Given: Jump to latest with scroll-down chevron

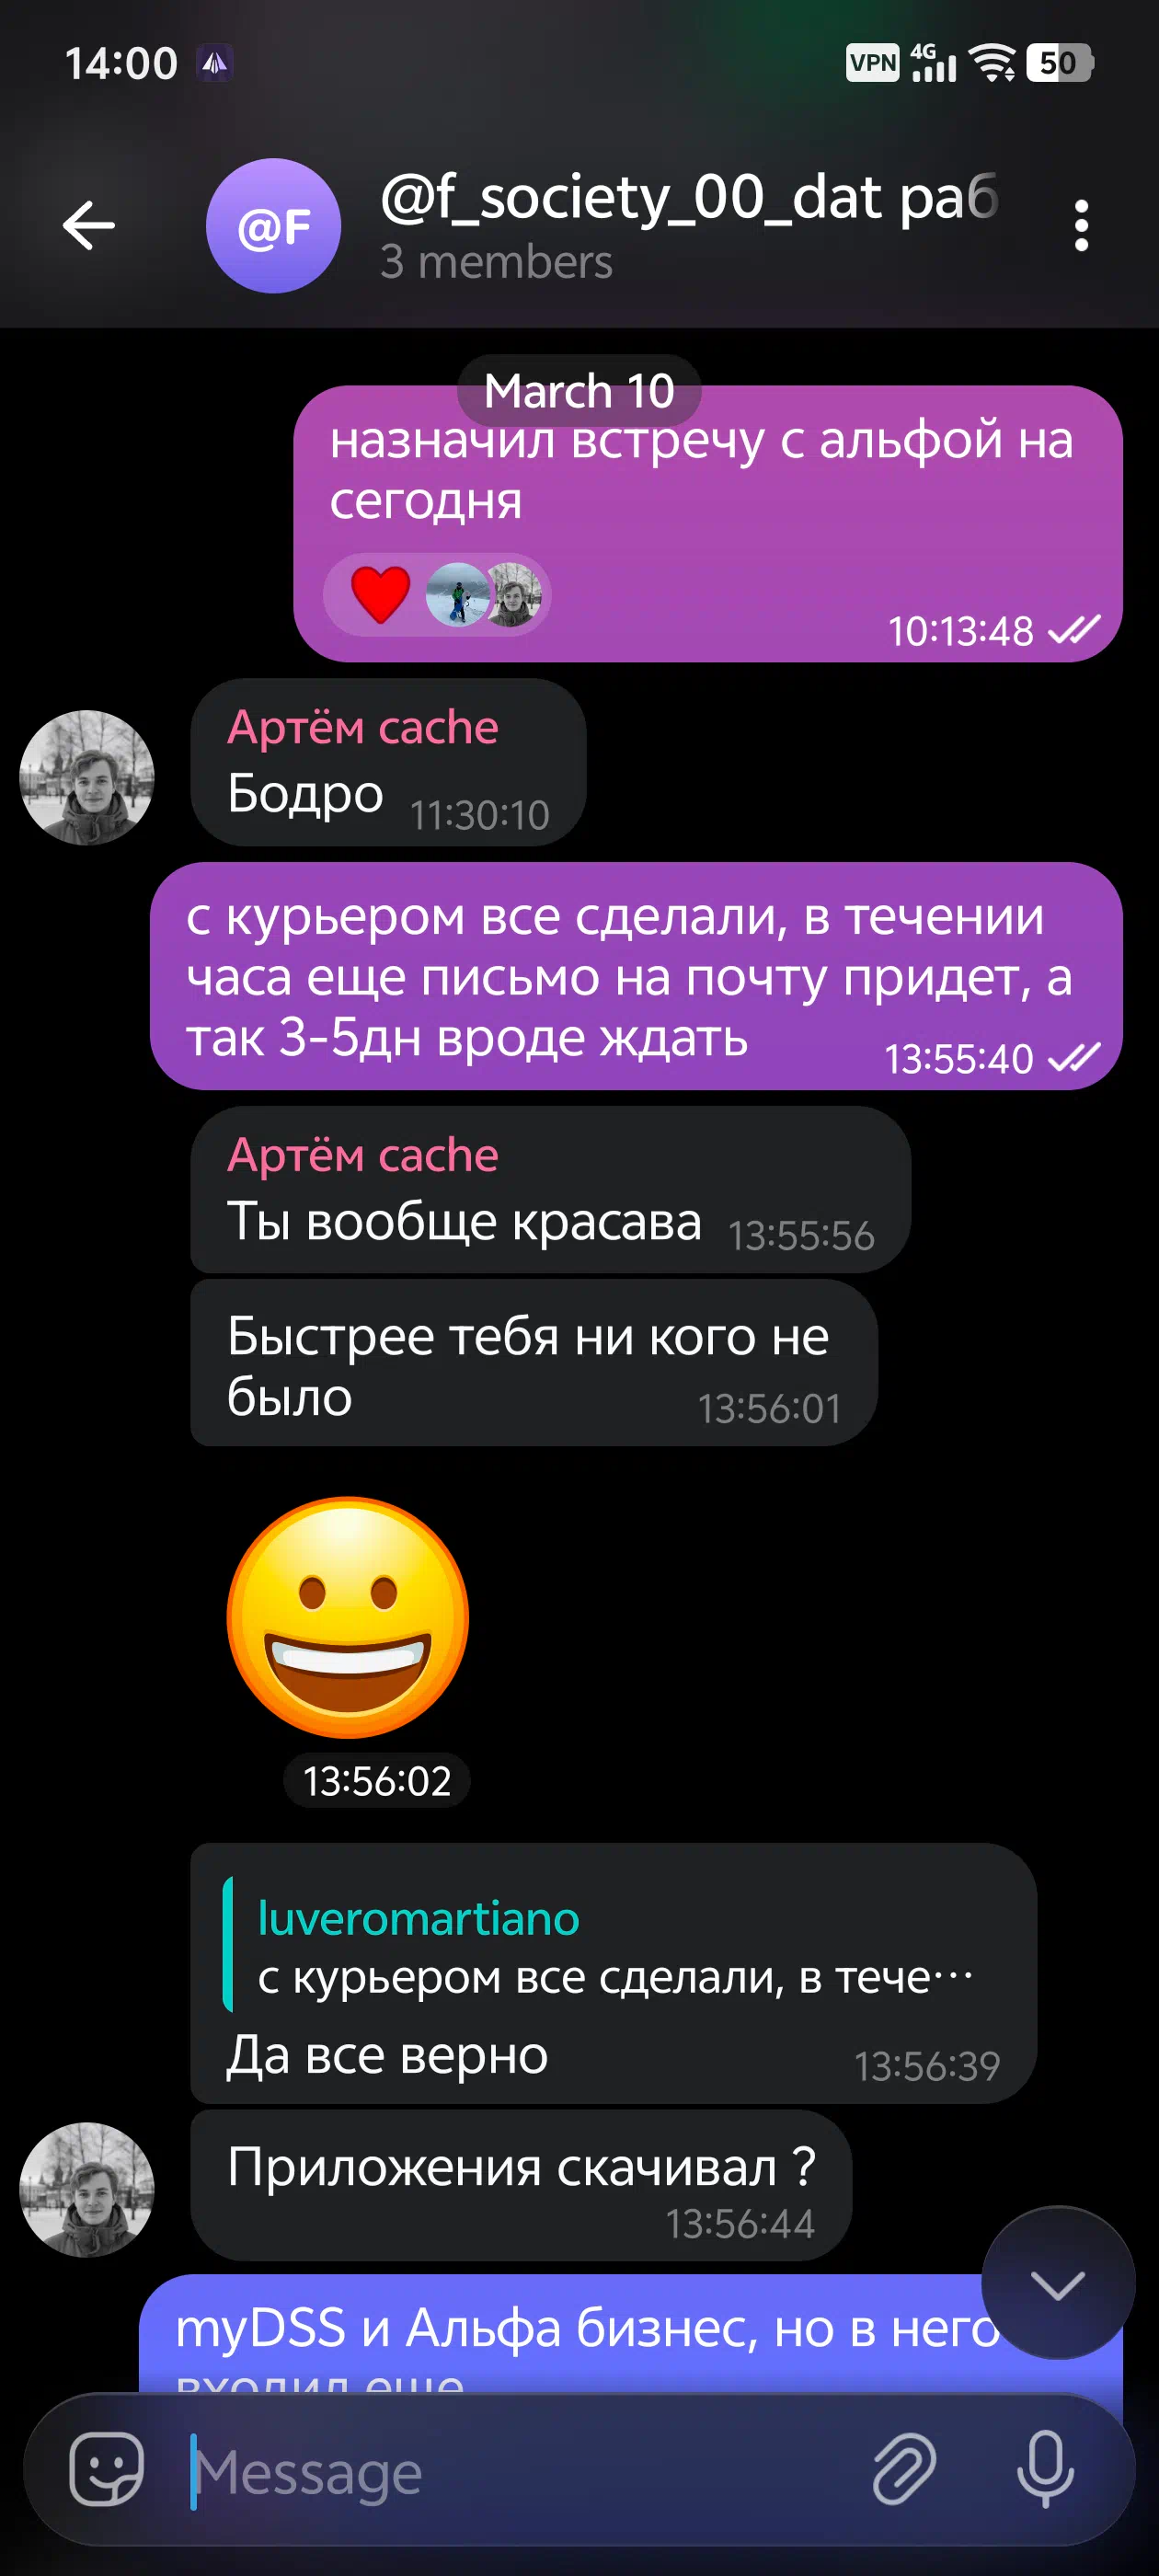Looking at the screenshot, I should pyautogui.click(x=1058, y=2284).
